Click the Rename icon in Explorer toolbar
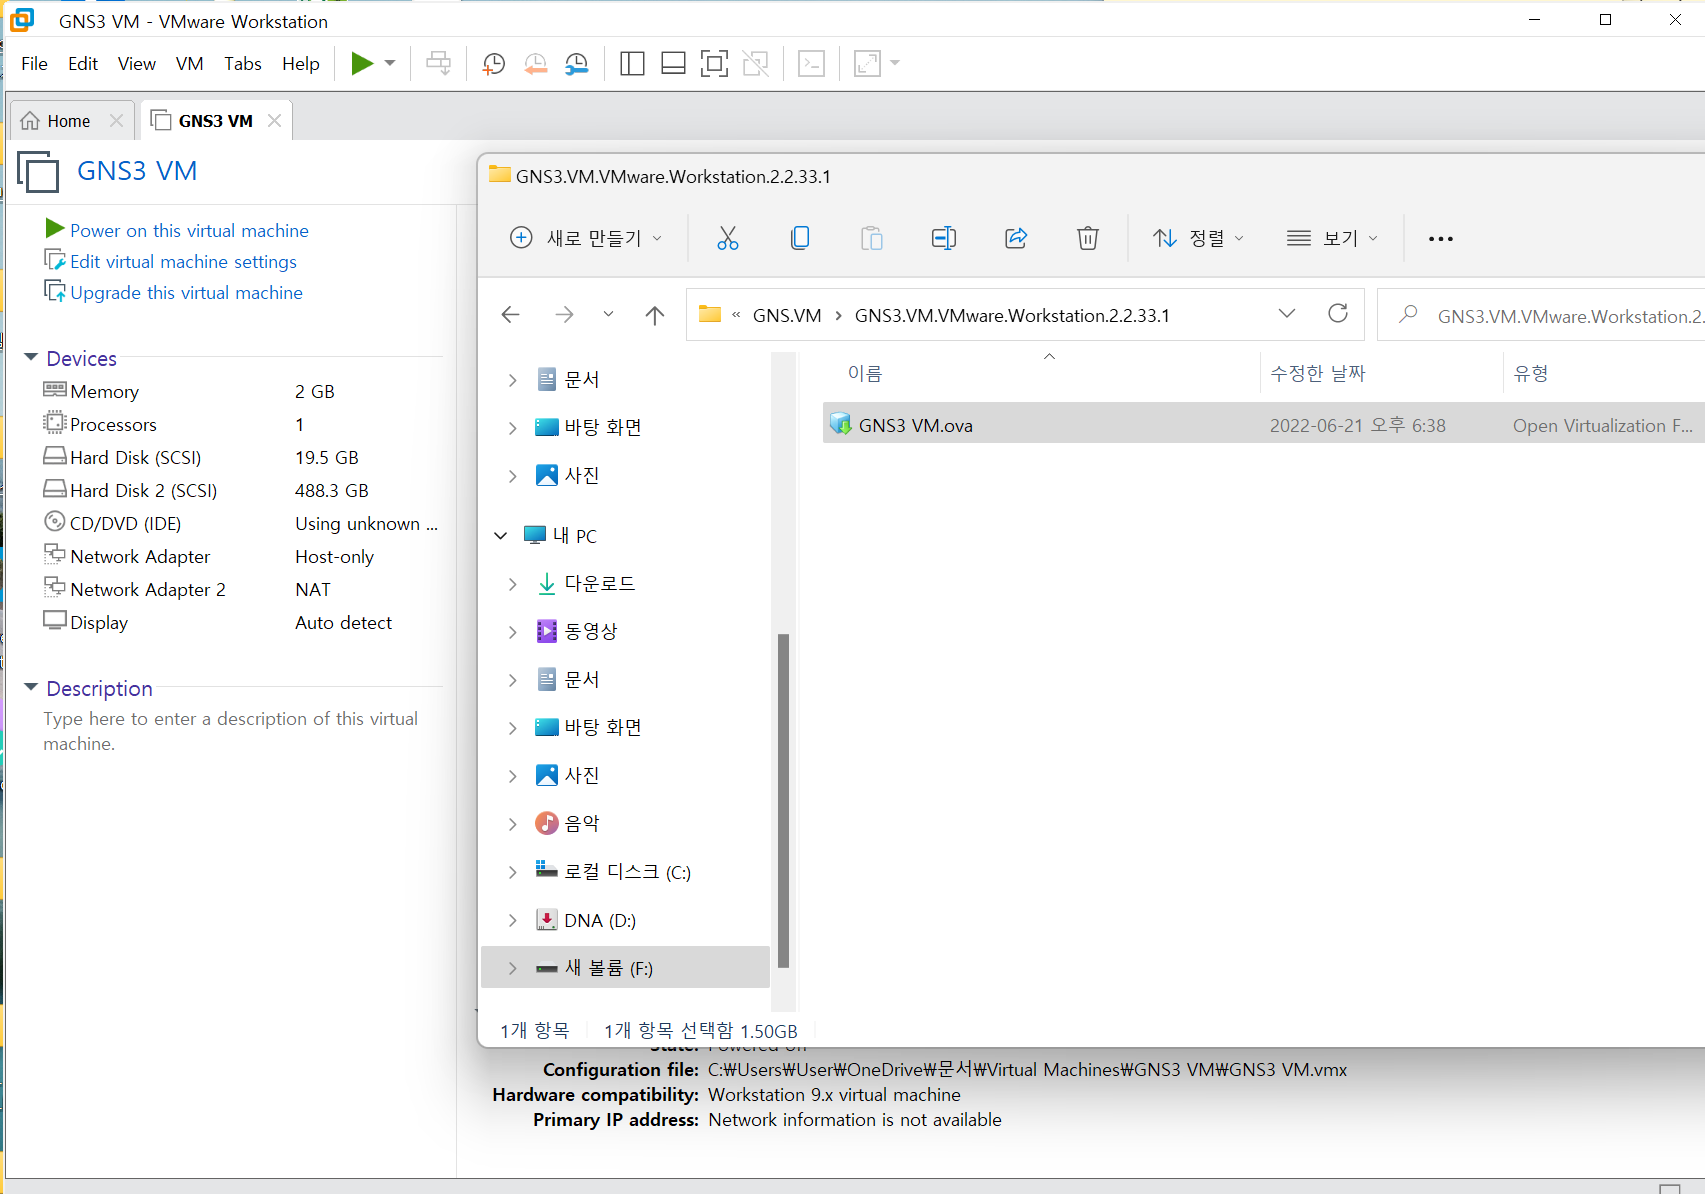This screenshot has width=1705, height=1194. 944,238
